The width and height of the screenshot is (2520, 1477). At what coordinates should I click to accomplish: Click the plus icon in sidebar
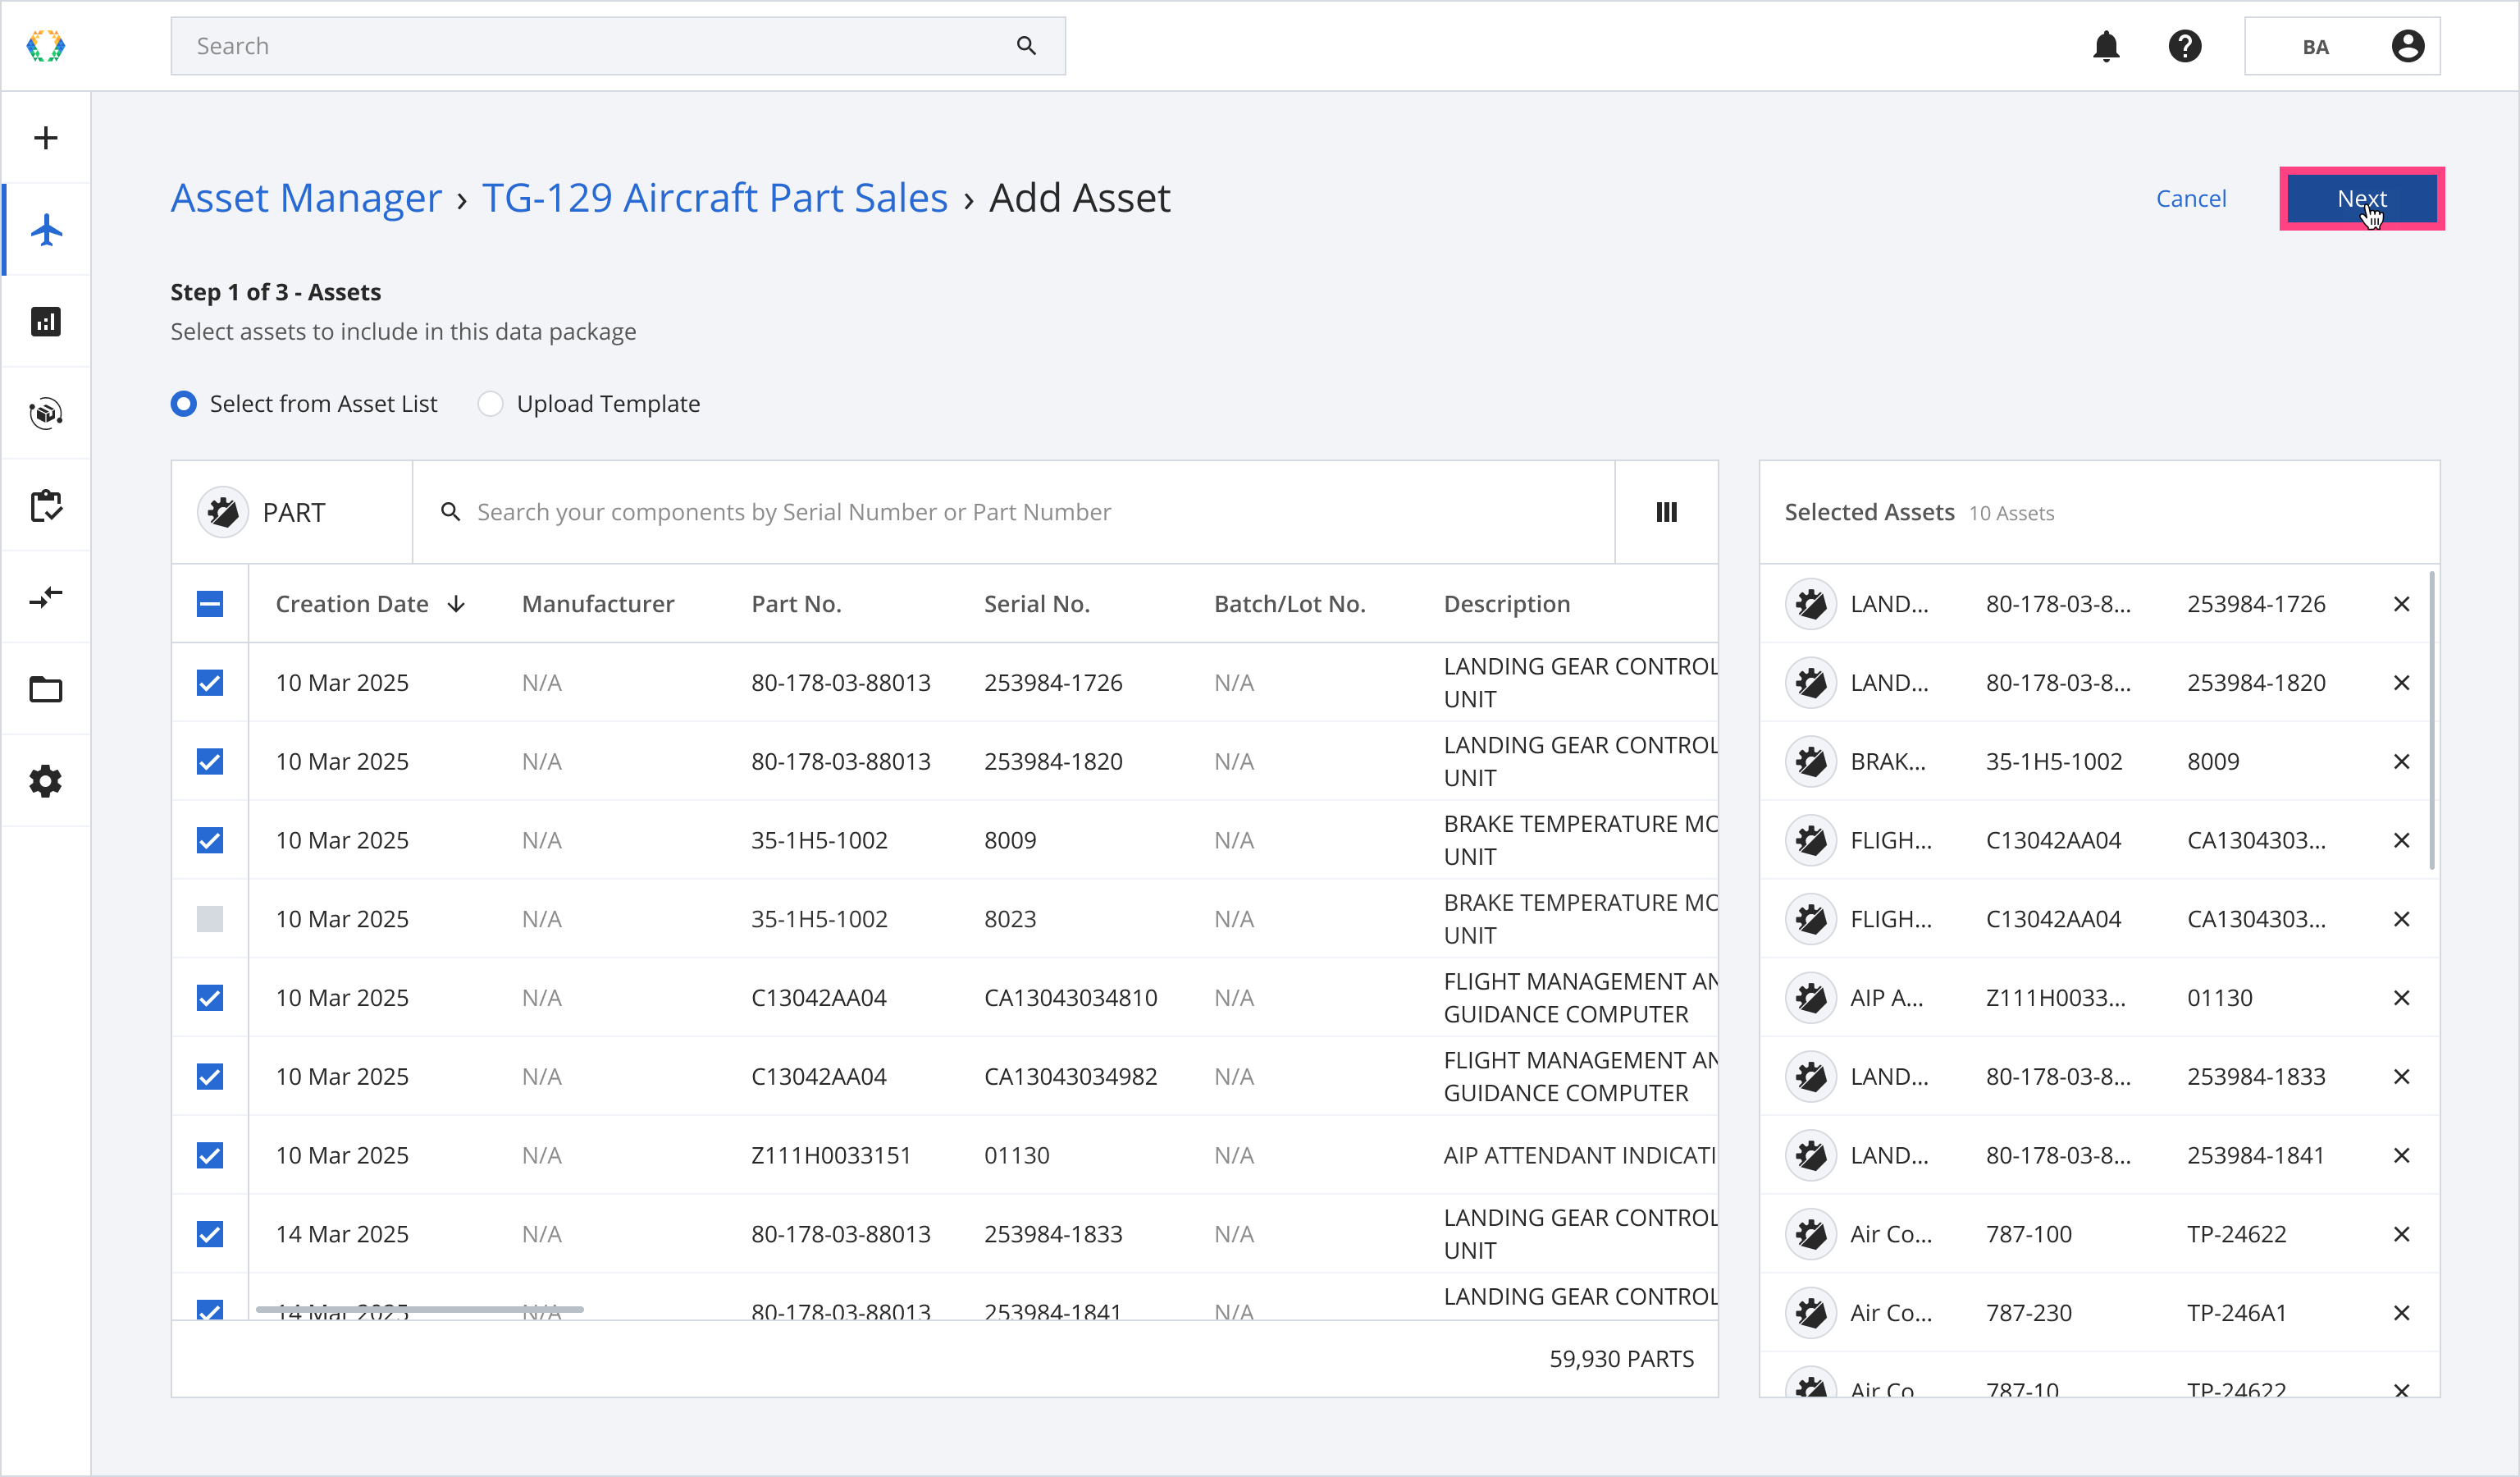coord(46,138)
